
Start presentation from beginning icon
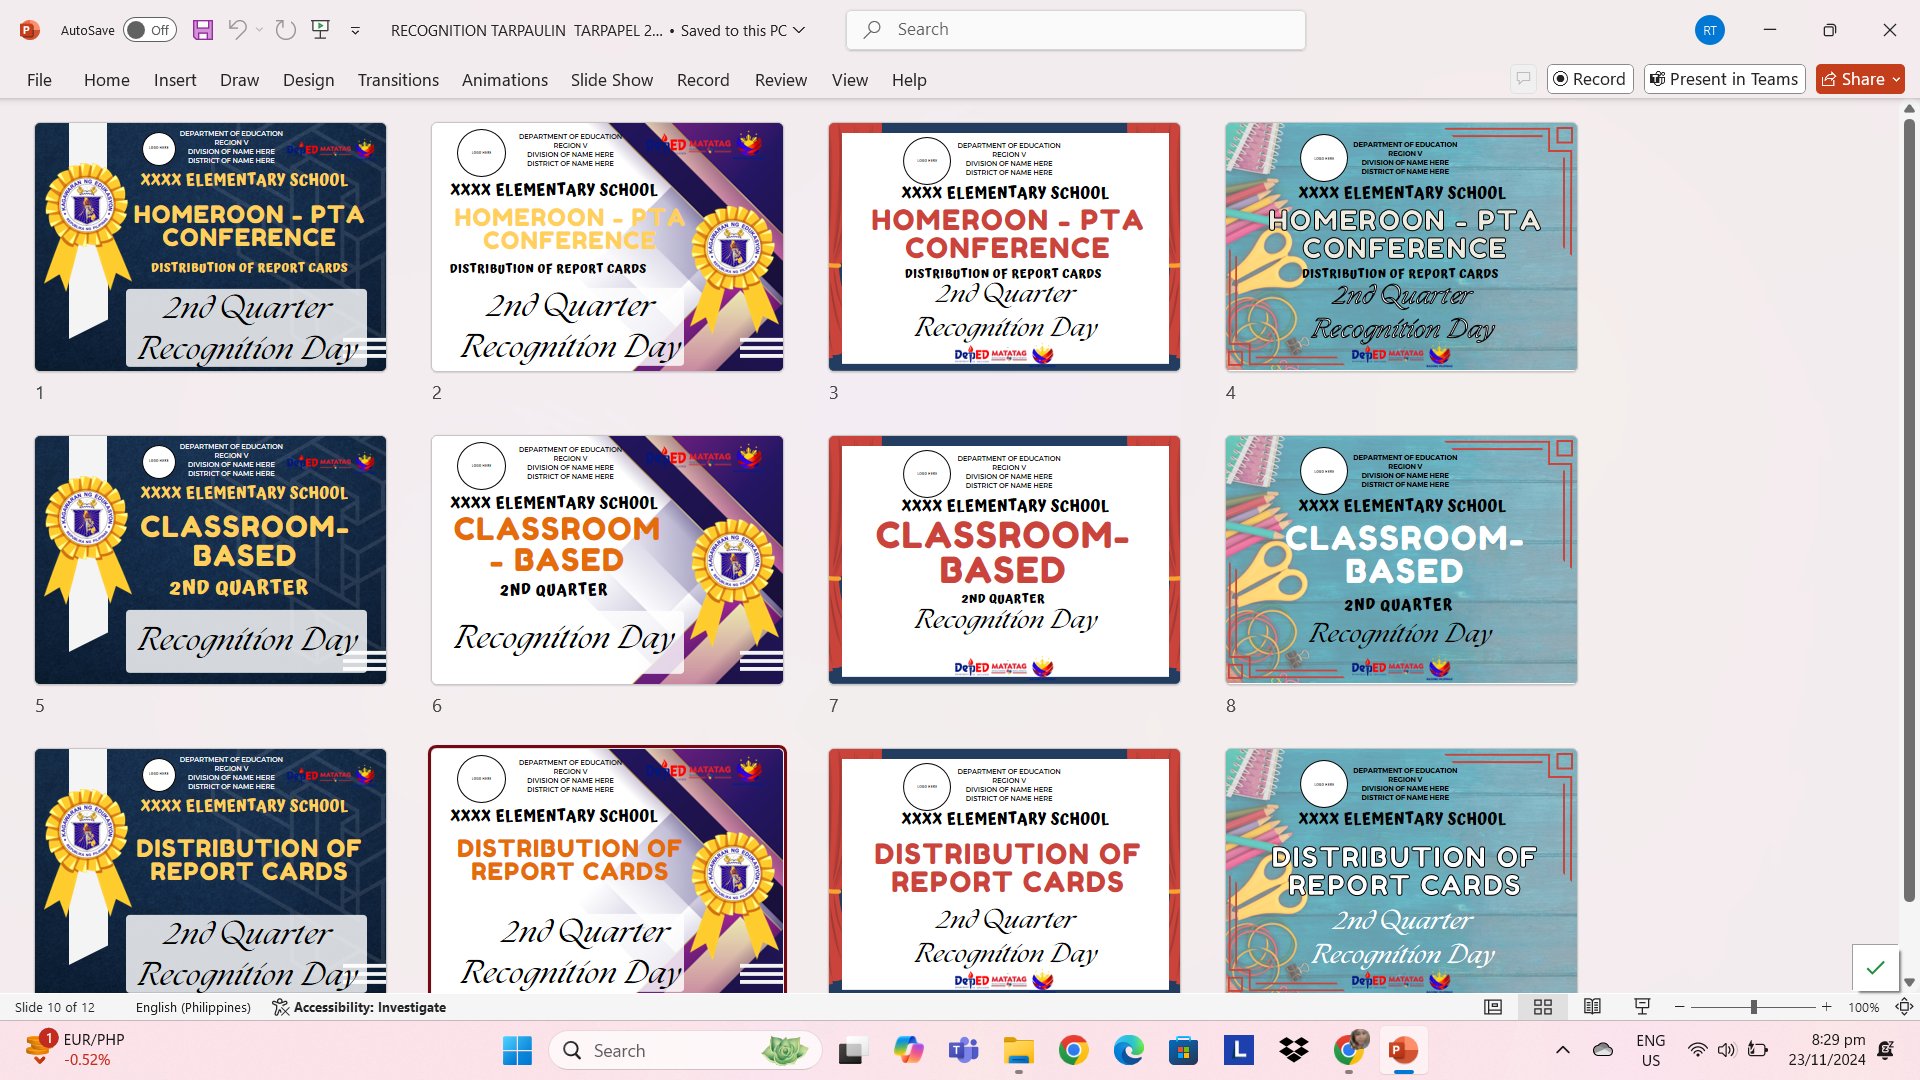point(321,30)
